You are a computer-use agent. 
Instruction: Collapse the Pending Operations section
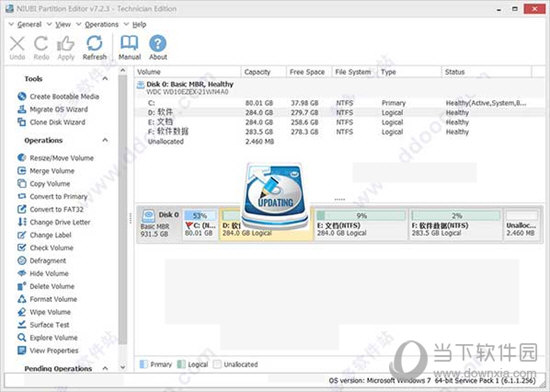pyautogui.click(x=105, y=368)
